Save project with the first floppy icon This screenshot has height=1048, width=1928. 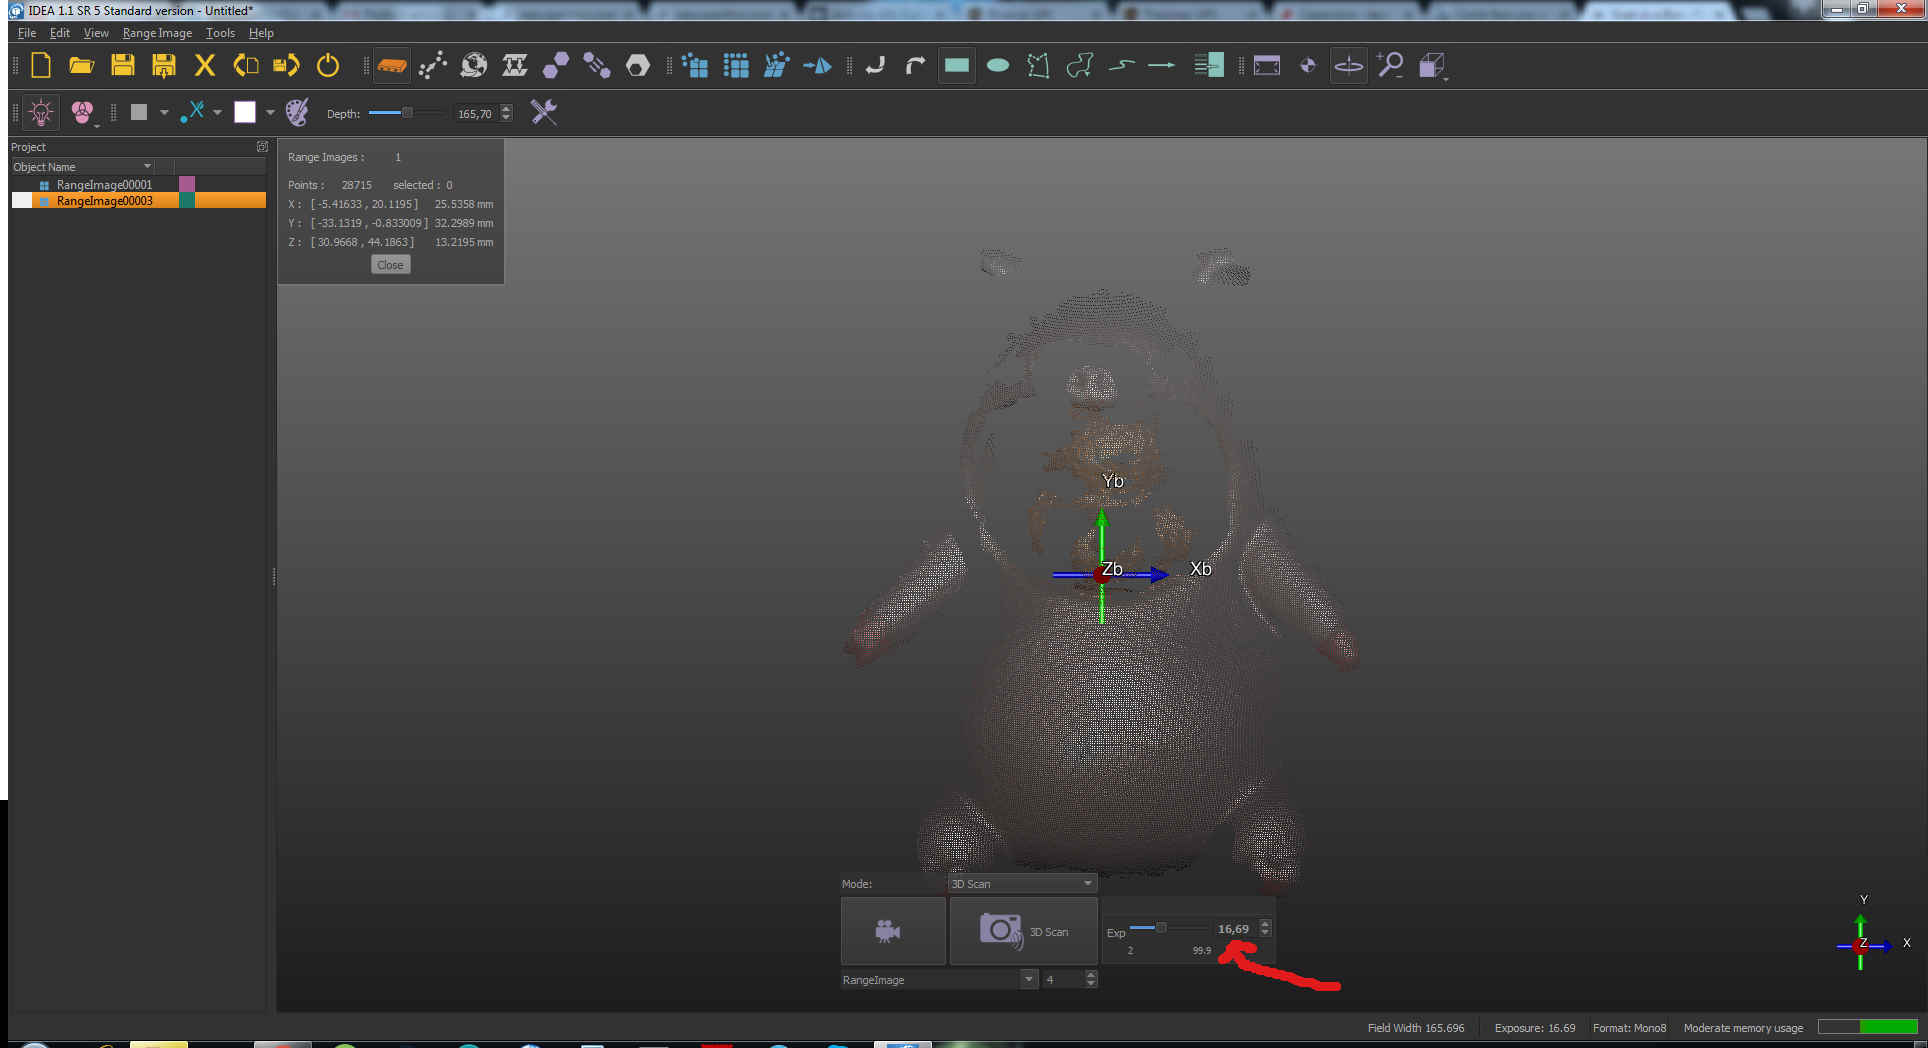122,66
